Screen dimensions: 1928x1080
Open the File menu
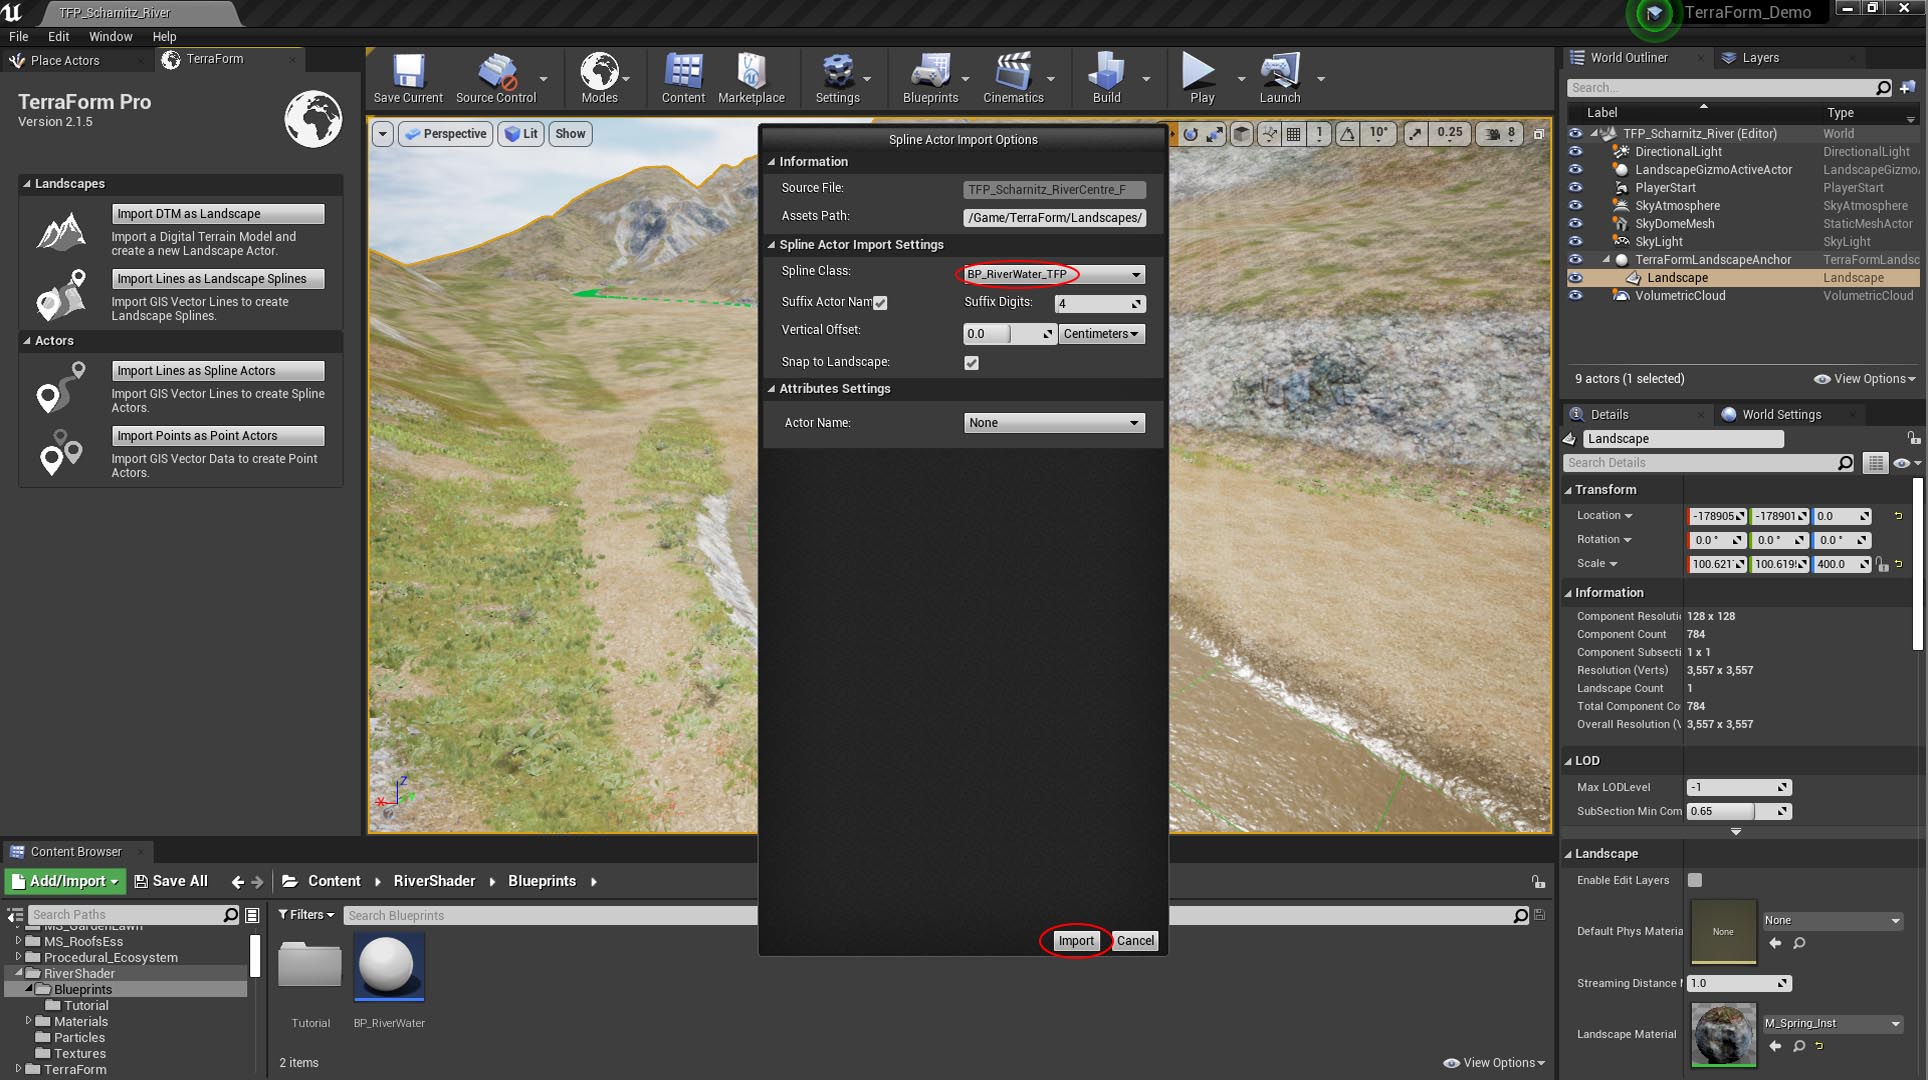click(x=18, y=36)
